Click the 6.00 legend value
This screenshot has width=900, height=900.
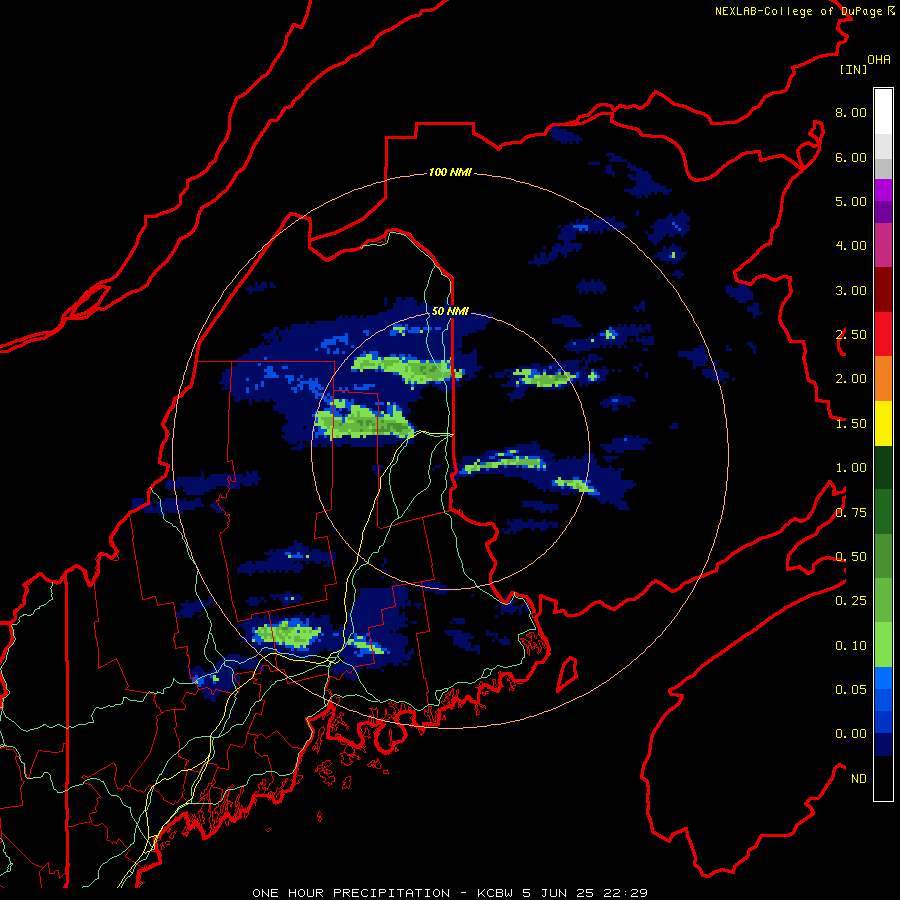pyautogui.click(x=851, y=157)
